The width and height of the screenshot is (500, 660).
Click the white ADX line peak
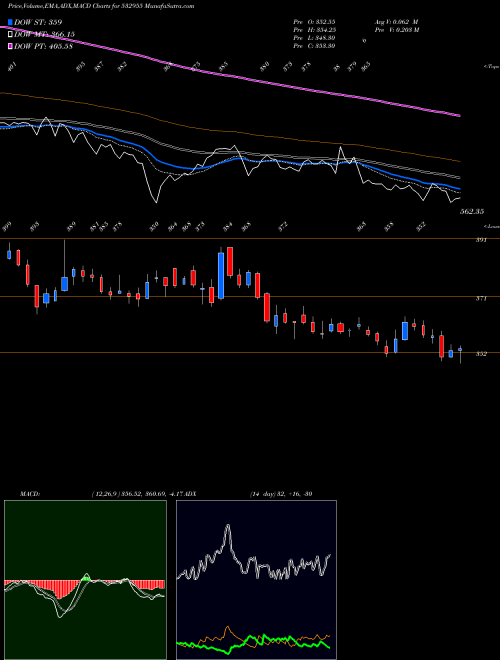228,526
